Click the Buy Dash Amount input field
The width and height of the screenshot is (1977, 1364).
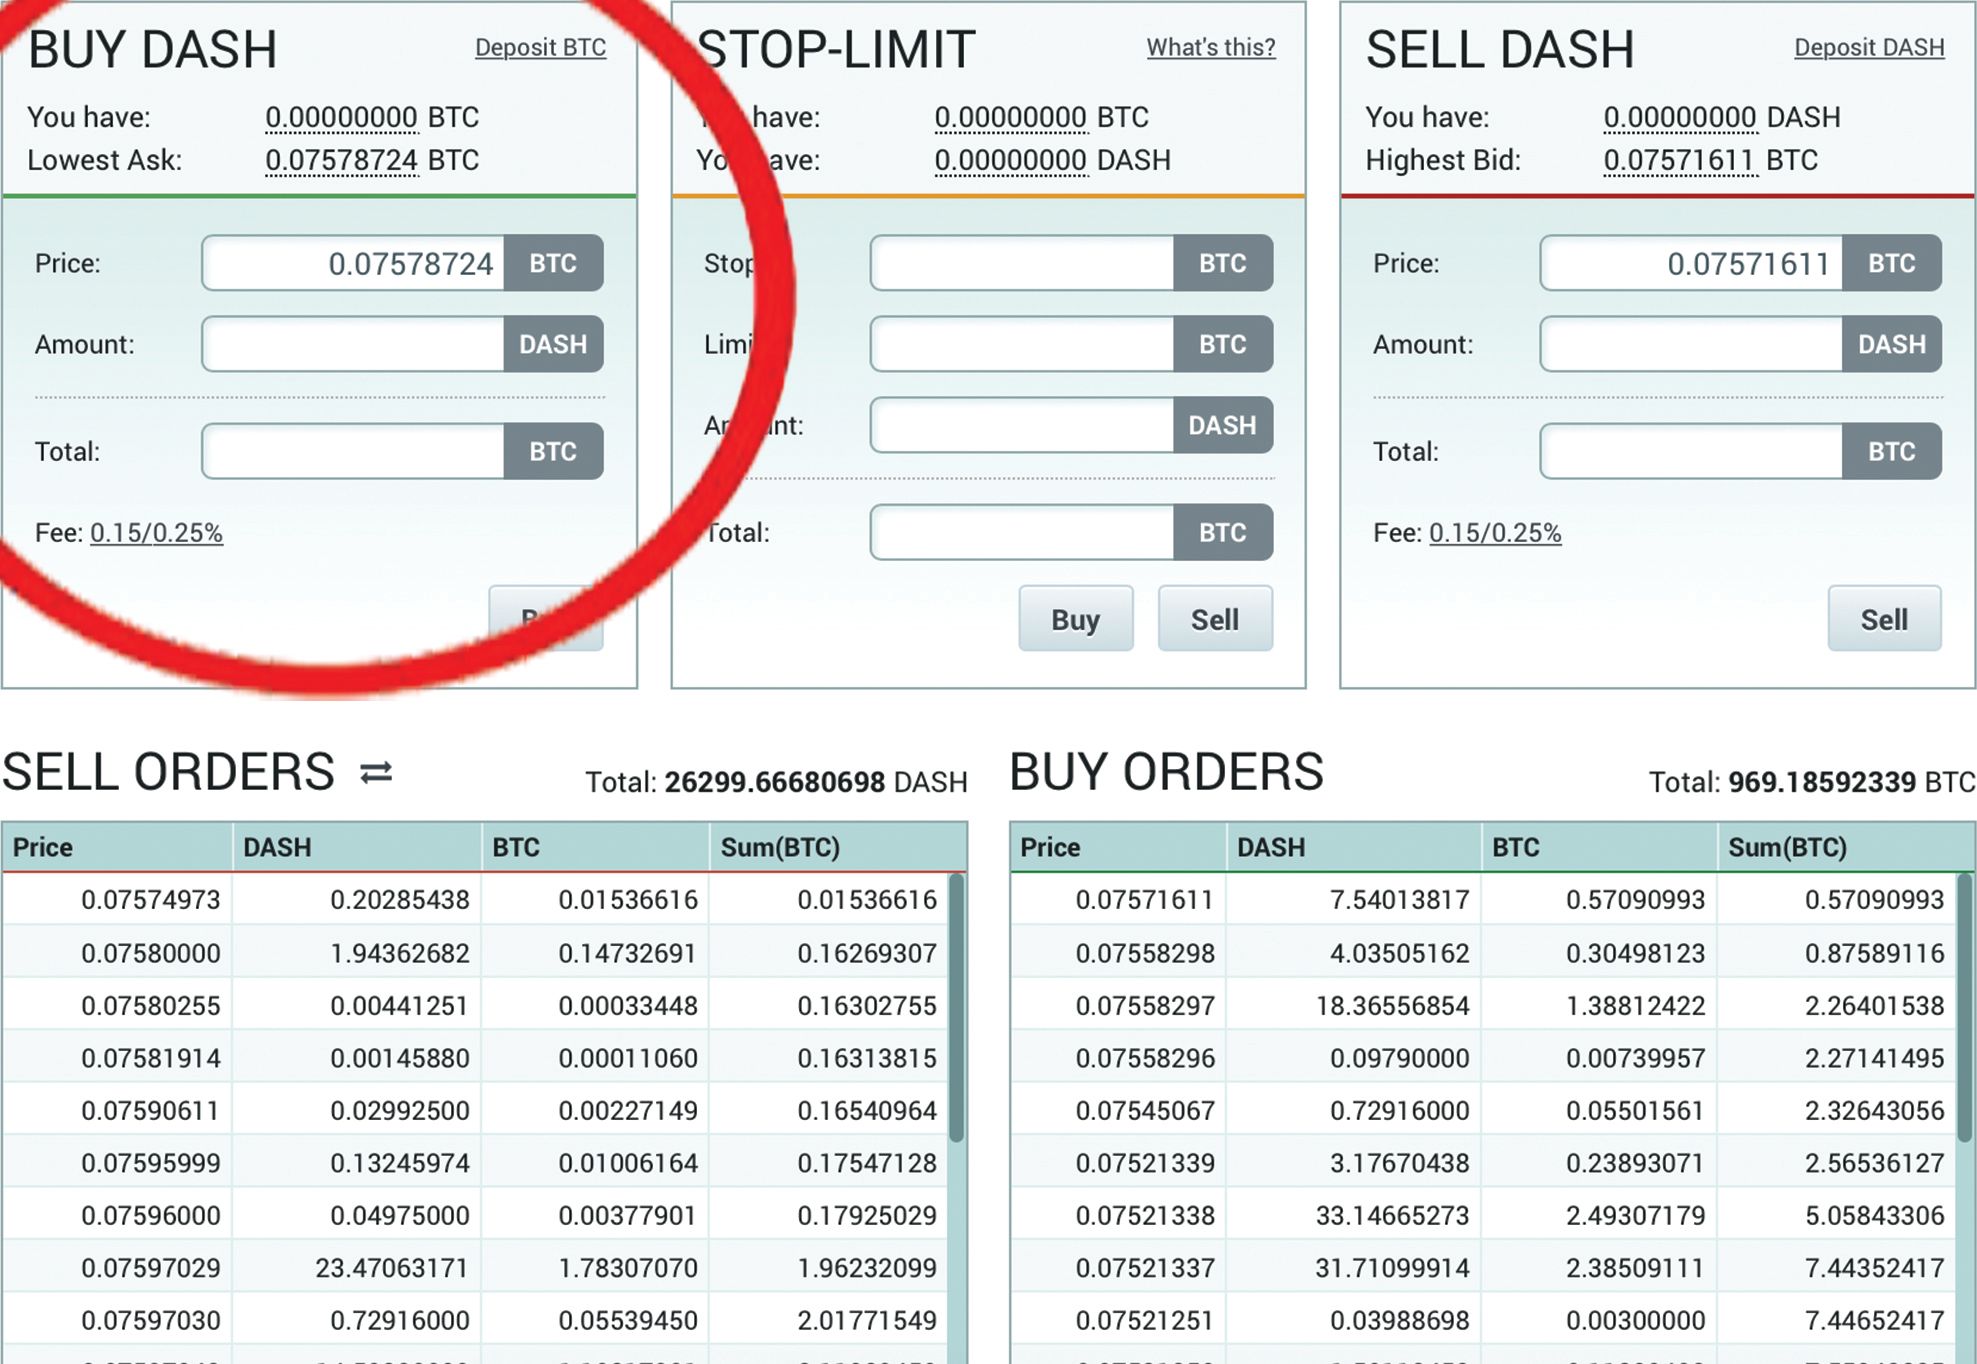(x=354, y=345)
